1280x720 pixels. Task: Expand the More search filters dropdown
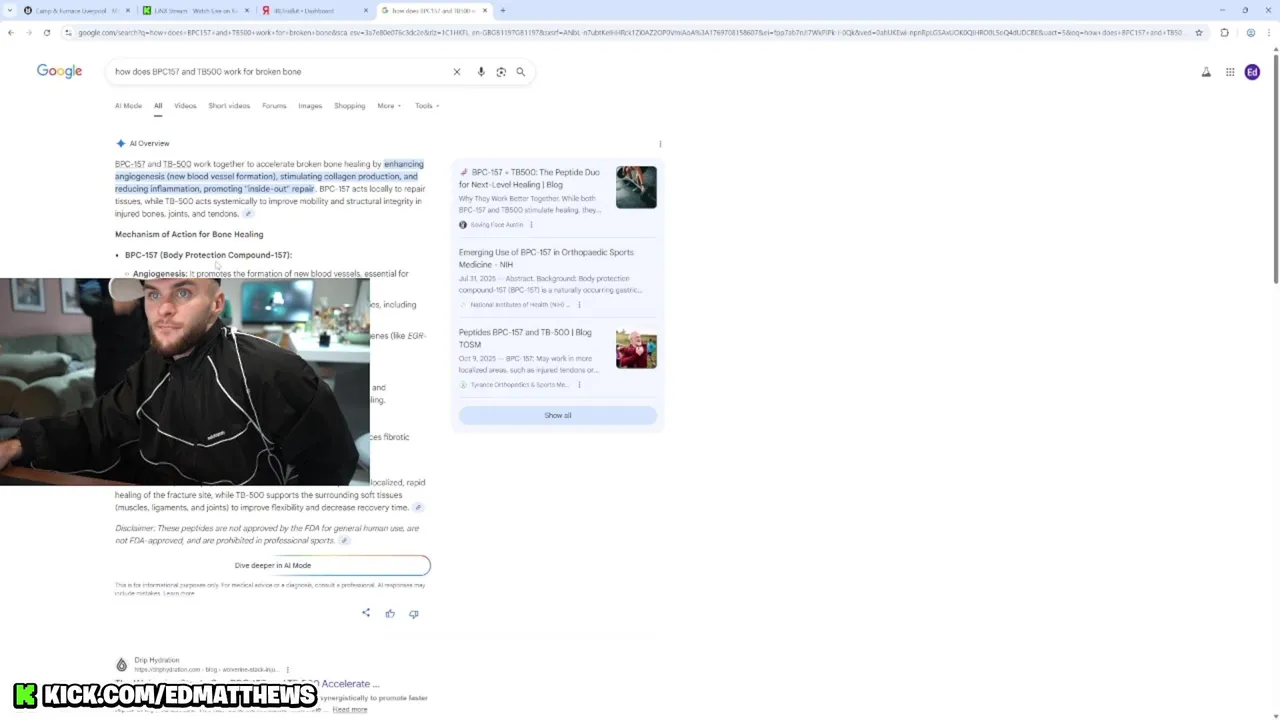pos(389,105)
